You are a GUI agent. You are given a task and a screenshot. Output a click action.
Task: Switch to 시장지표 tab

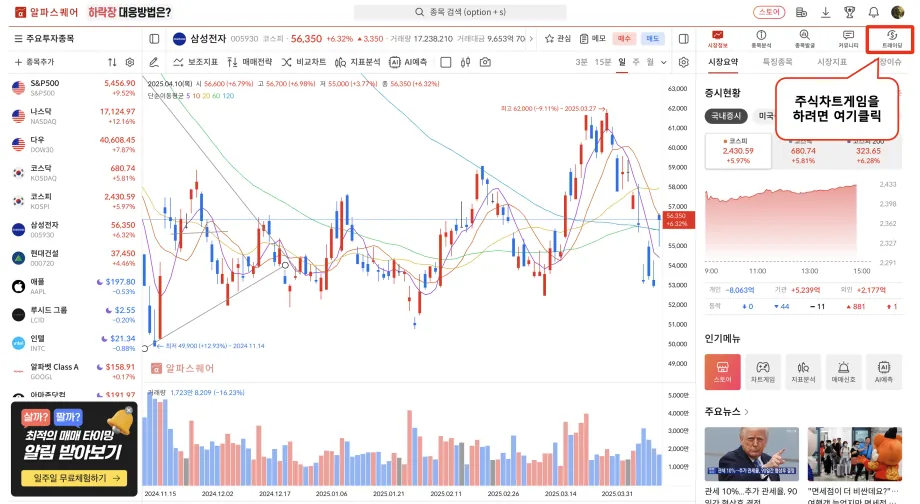(x=832, y=62)
